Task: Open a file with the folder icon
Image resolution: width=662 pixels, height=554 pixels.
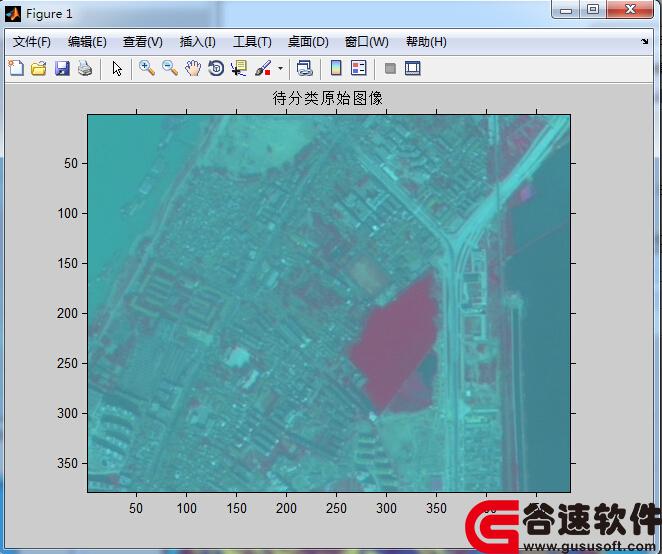Action: pos(39,68)
